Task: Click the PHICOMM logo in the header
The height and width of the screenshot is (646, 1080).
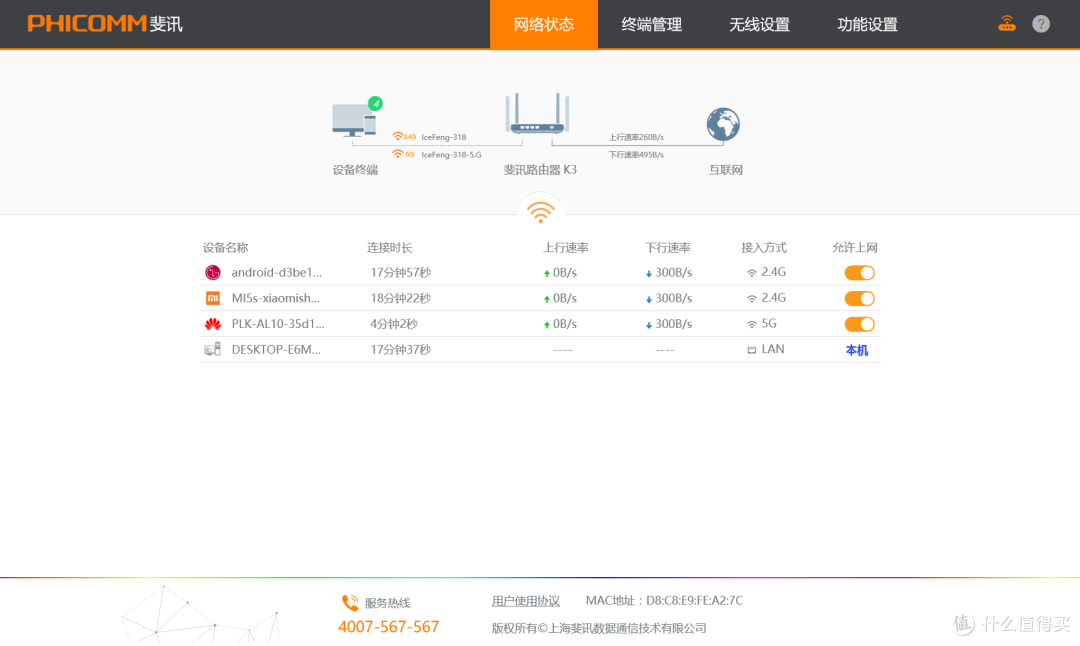Action: pos(103,24)
